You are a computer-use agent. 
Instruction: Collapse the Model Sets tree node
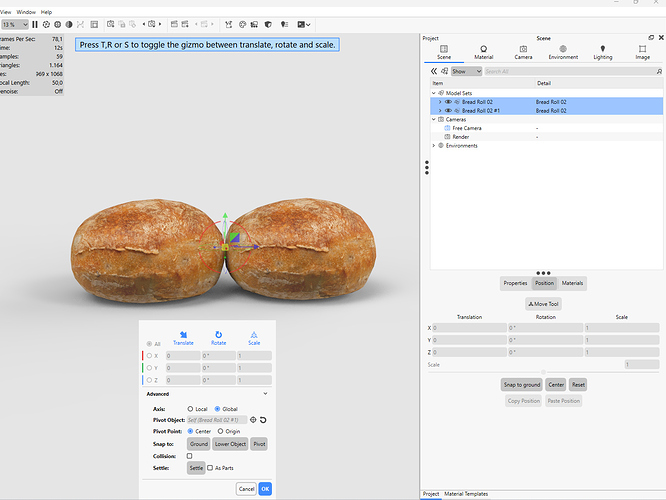[x=434, y=93]
